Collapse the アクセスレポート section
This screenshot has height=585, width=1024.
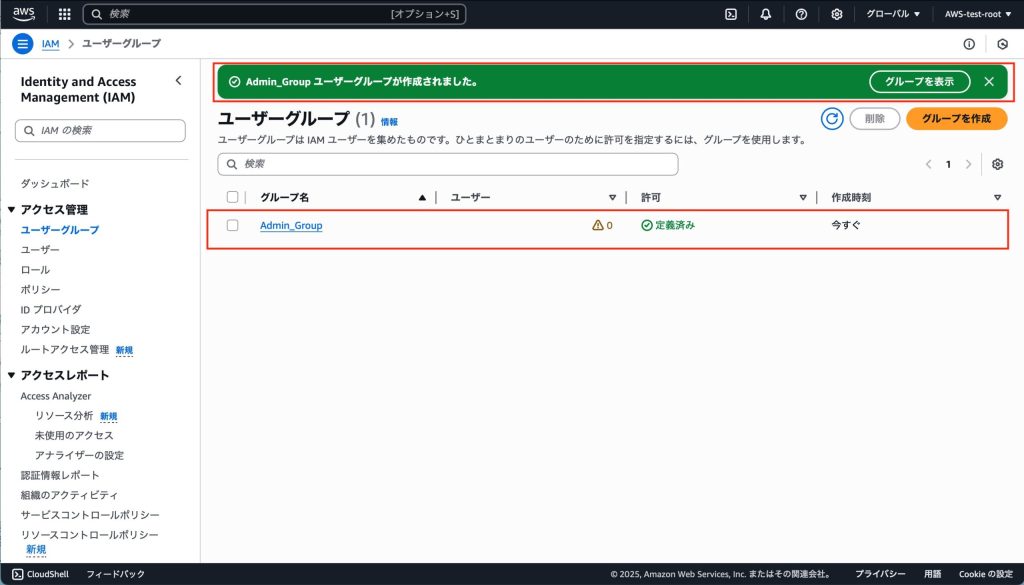[11, 375]
